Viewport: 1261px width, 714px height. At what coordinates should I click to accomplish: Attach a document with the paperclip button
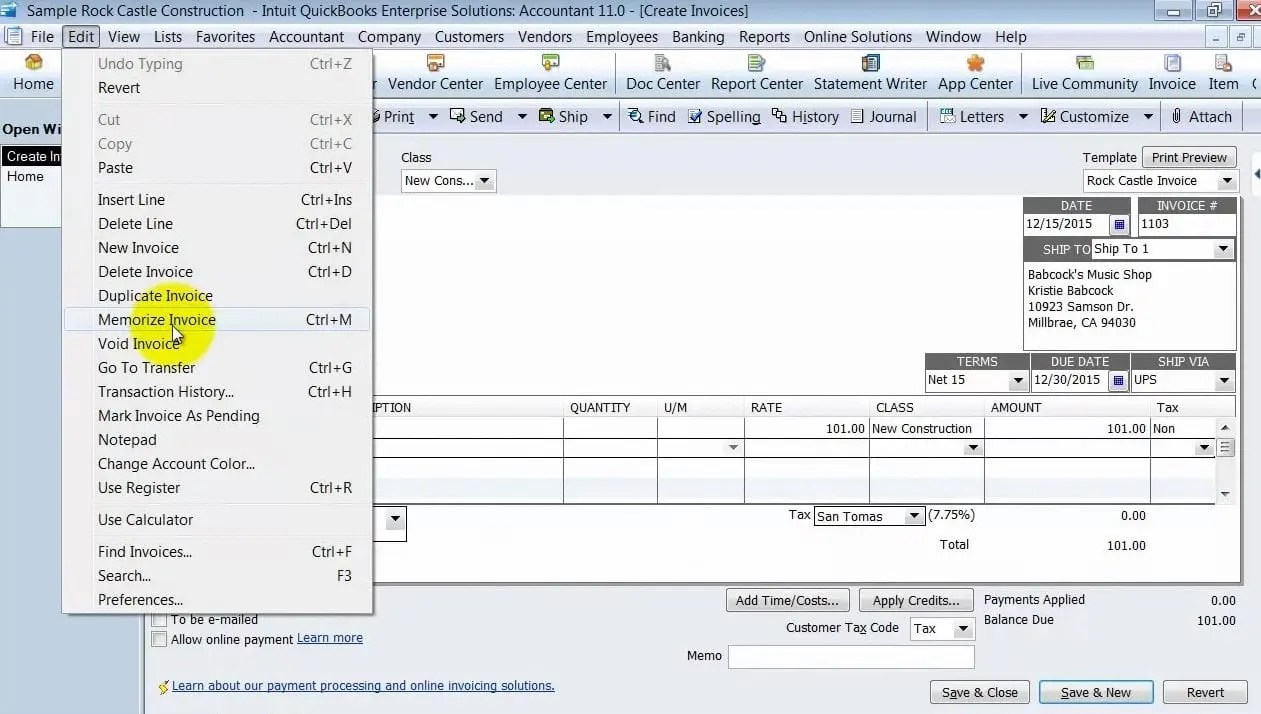[x=1201, y=117]
